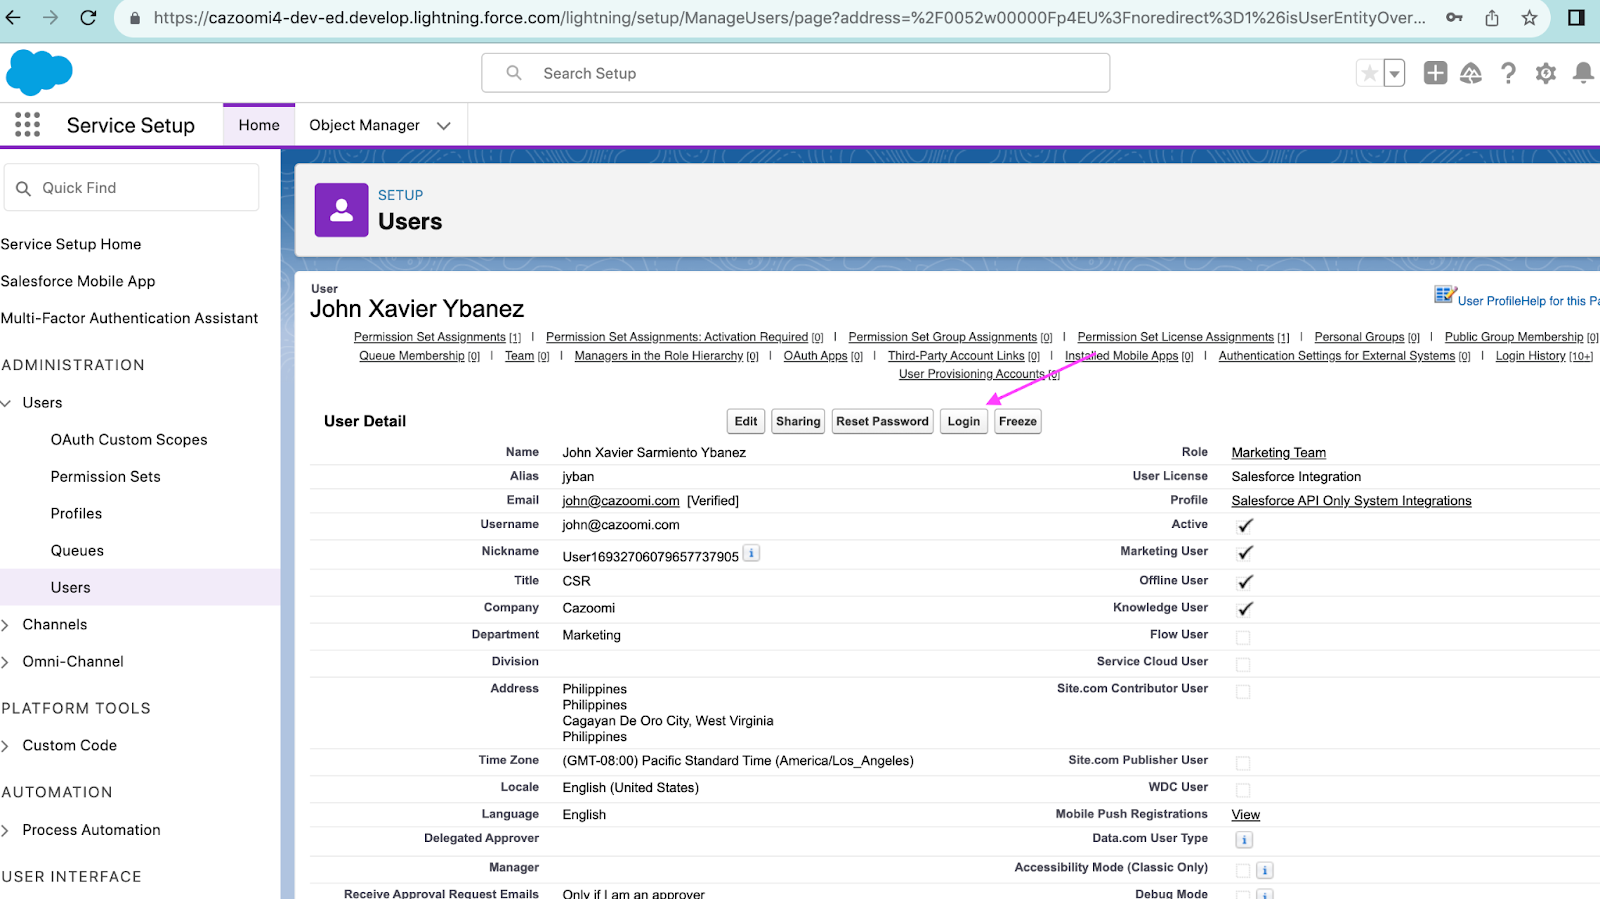
Task: Click the Marketing User checkbox
Action: 1245,553
